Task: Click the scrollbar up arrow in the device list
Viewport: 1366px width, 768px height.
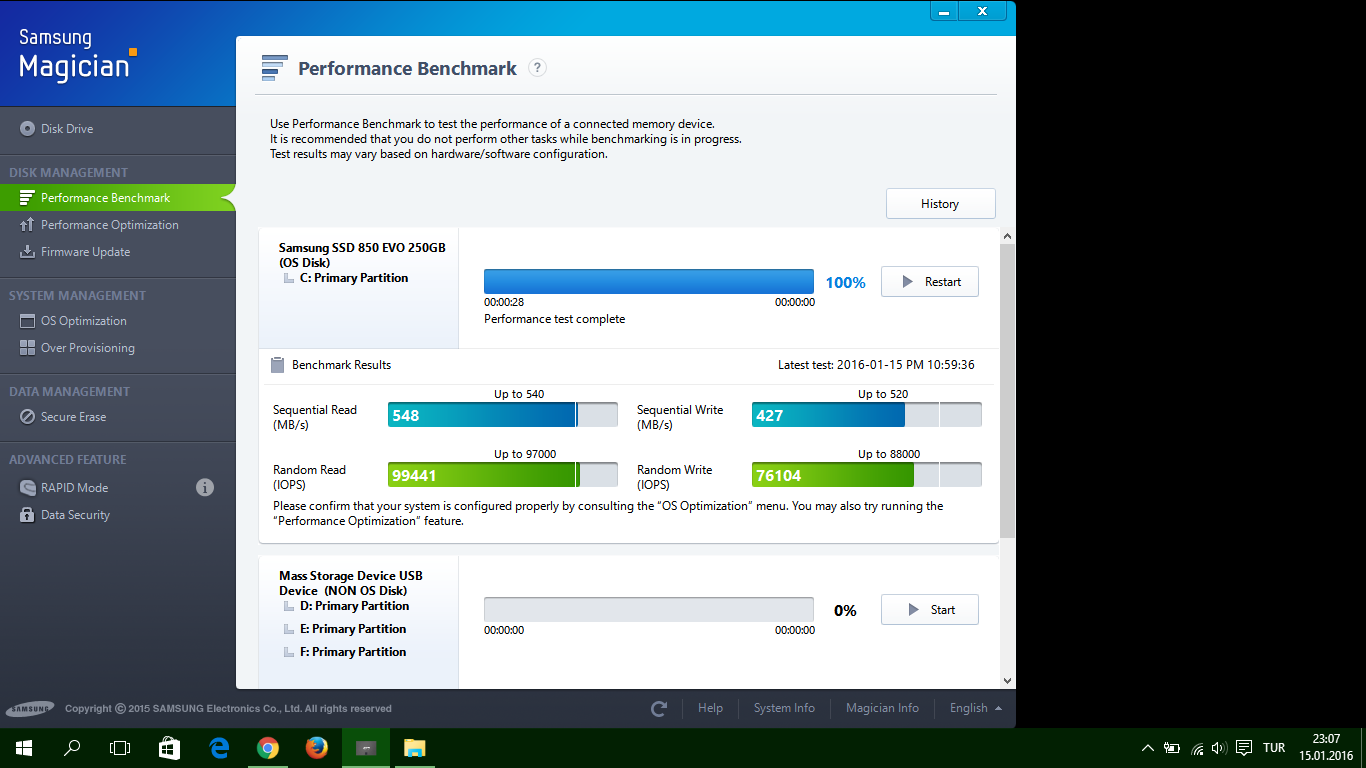Action: coord(1007,236)
